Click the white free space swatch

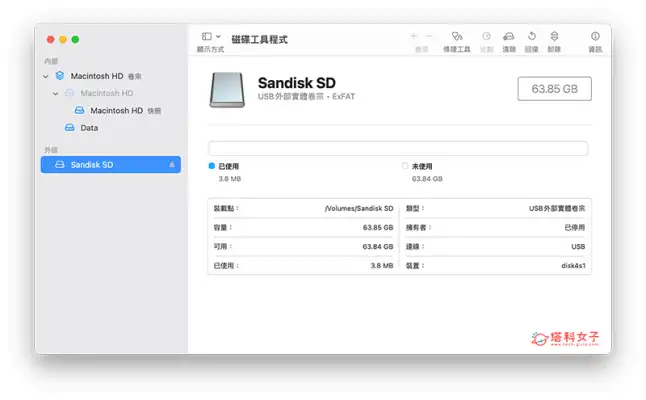405,166
